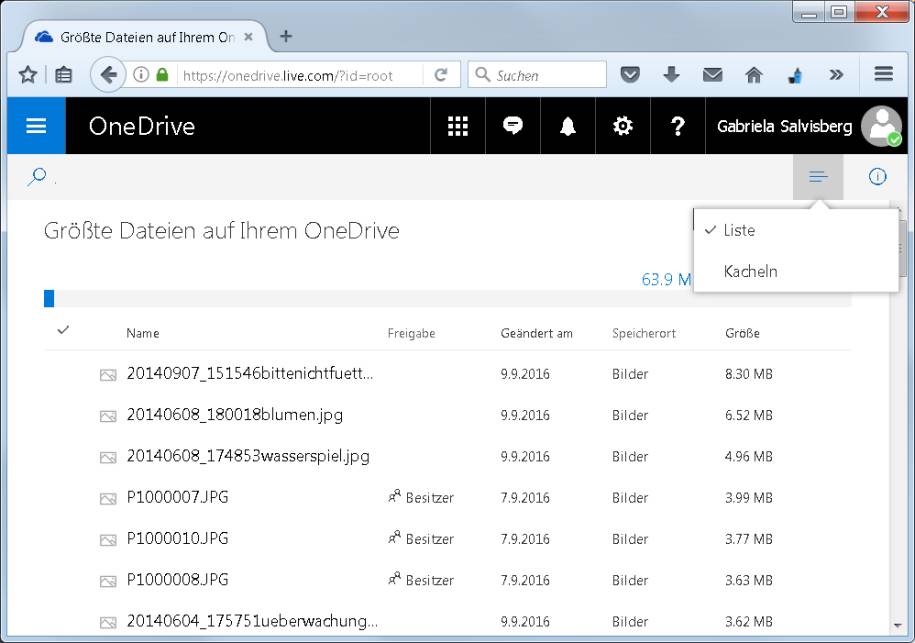Viewport: 915px width, 643px height.
Task: Start a search with the magnifier icon
Action: point(36,176)
